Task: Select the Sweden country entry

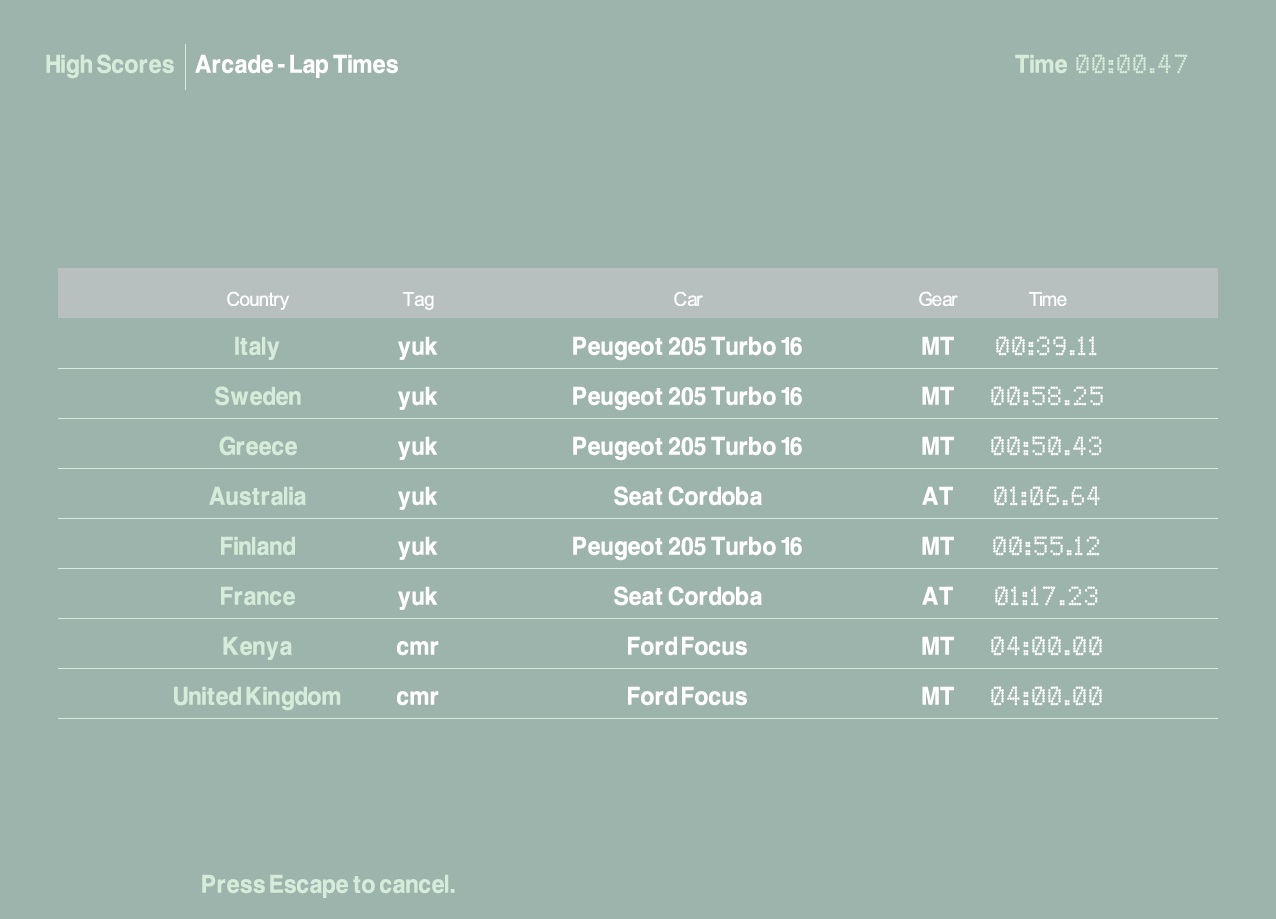Action: (257, 396)
